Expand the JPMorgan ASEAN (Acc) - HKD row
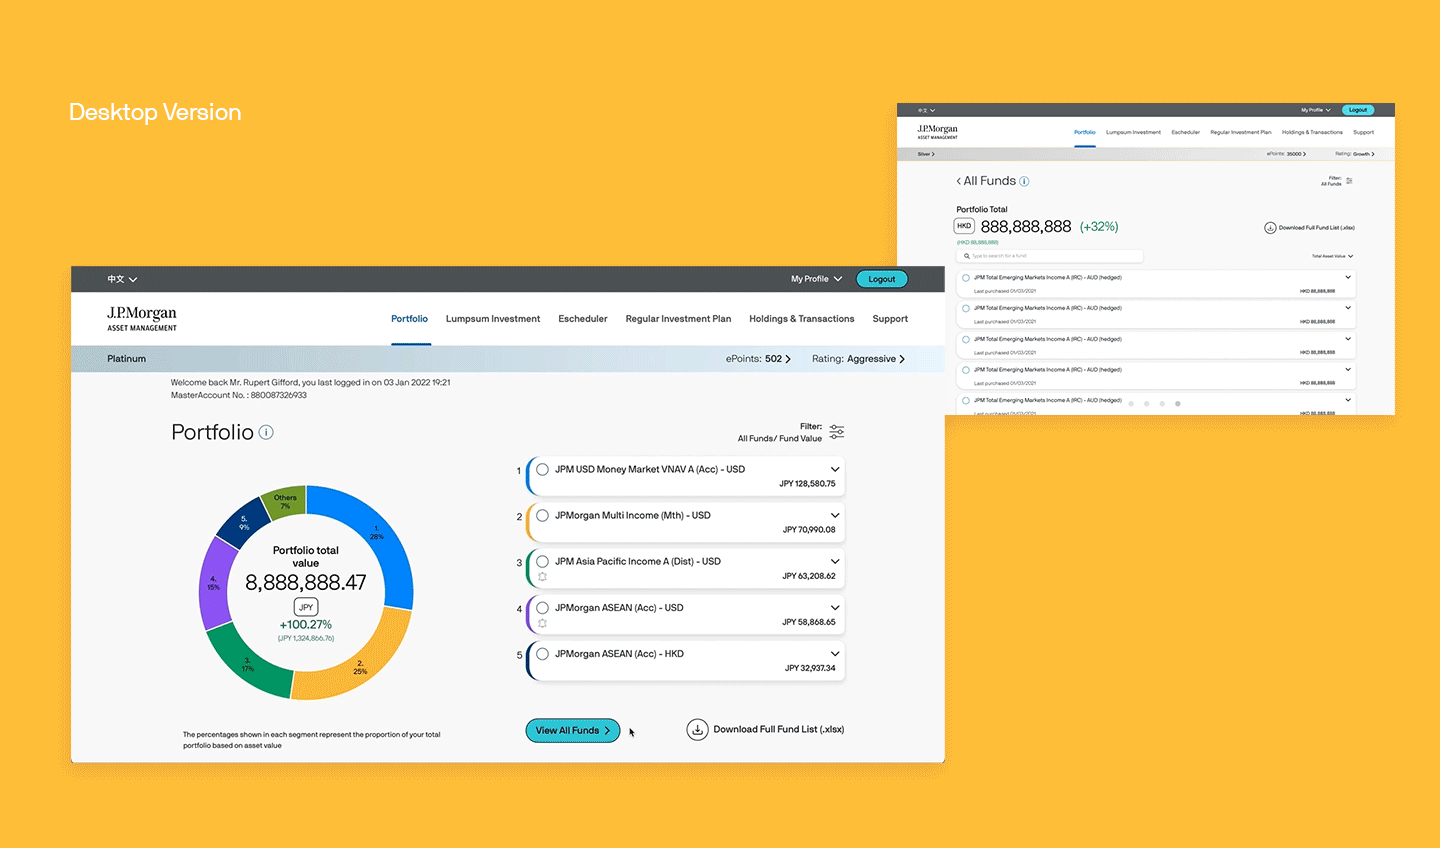Screen dimensions: 1440x848 (835, 653)
